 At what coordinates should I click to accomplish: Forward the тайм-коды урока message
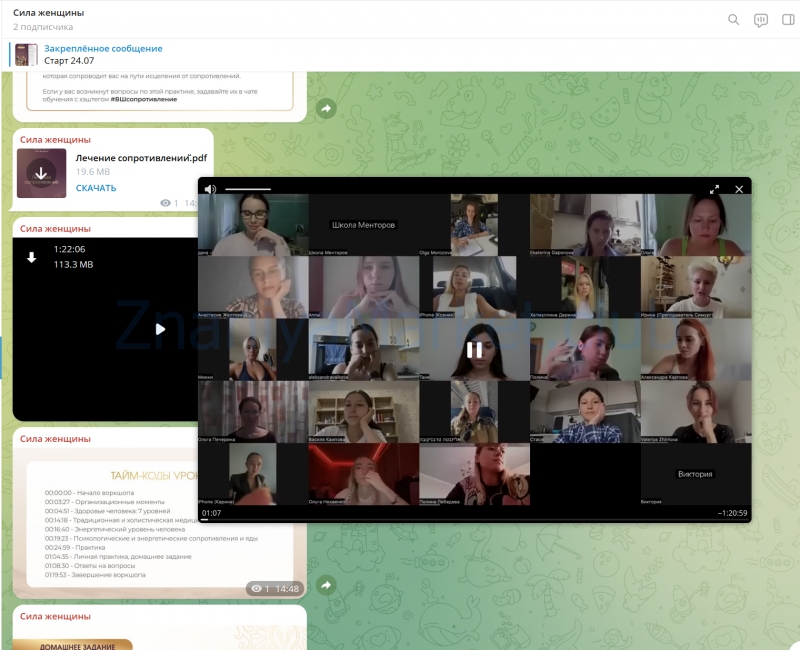[326, 584]
